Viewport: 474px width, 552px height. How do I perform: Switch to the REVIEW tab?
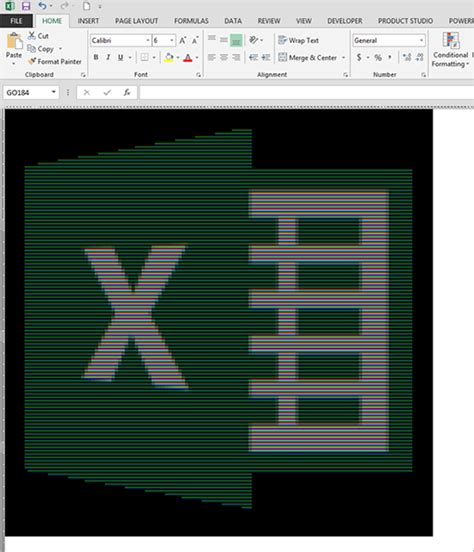click(x=269, y=21)
